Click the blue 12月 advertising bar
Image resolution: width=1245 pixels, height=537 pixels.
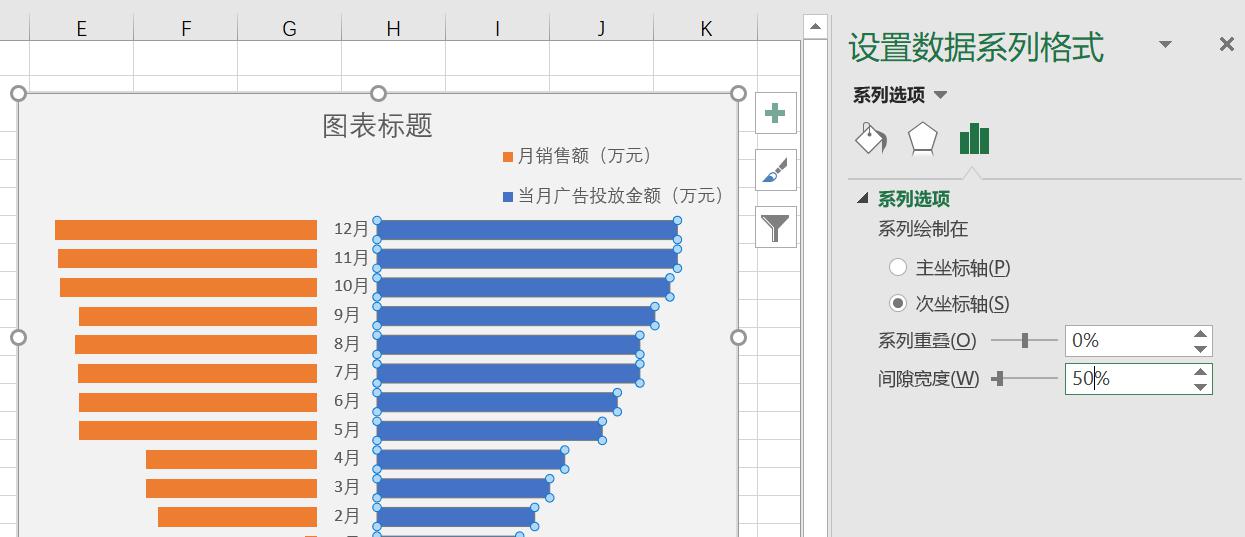[527, 230]
